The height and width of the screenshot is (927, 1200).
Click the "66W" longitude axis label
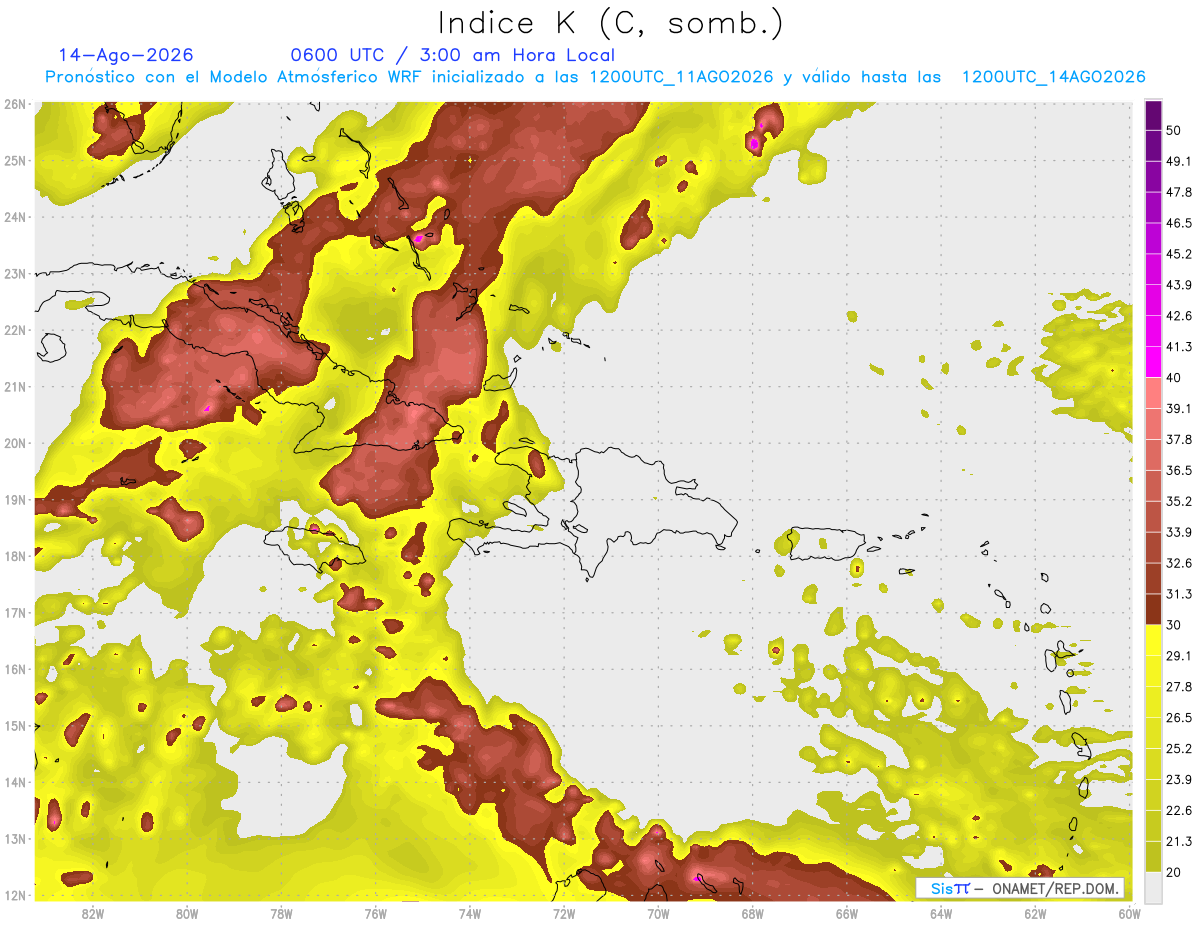coord(846,913)
